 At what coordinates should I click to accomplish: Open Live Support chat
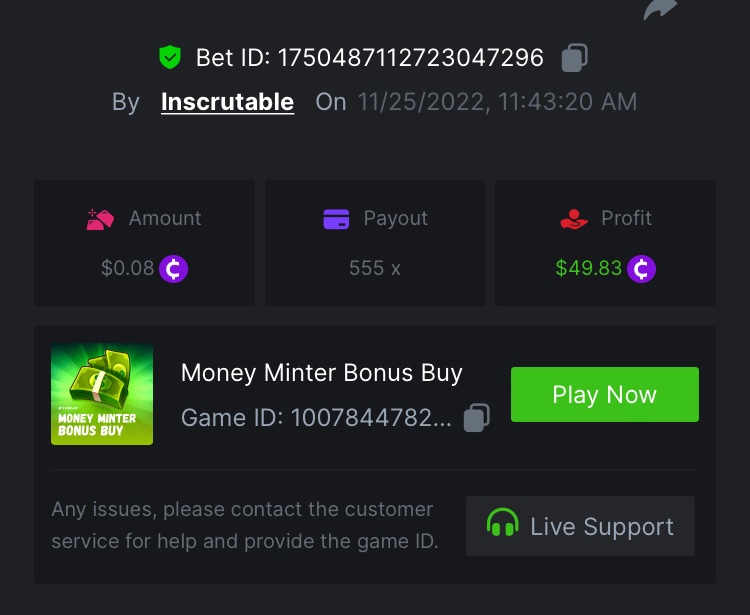click(580, 526)
